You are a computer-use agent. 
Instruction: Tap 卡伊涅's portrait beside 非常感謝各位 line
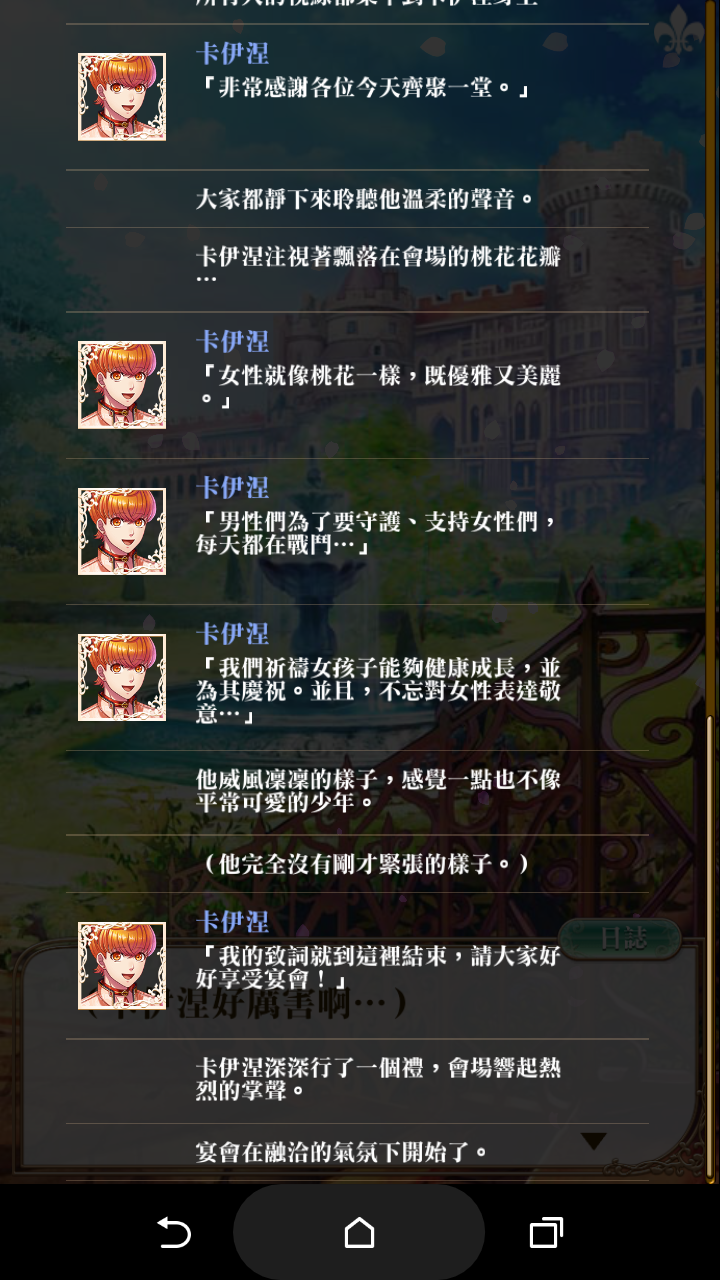click(x=122, y=97)
